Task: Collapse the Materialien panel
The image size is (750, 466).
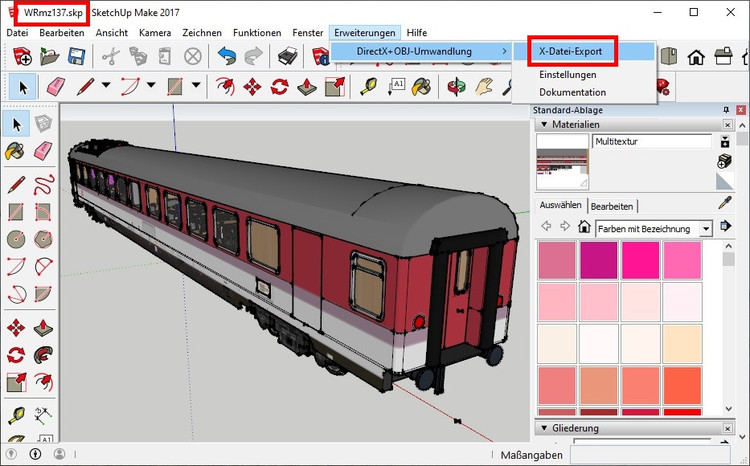Action: tap(544, 124)
